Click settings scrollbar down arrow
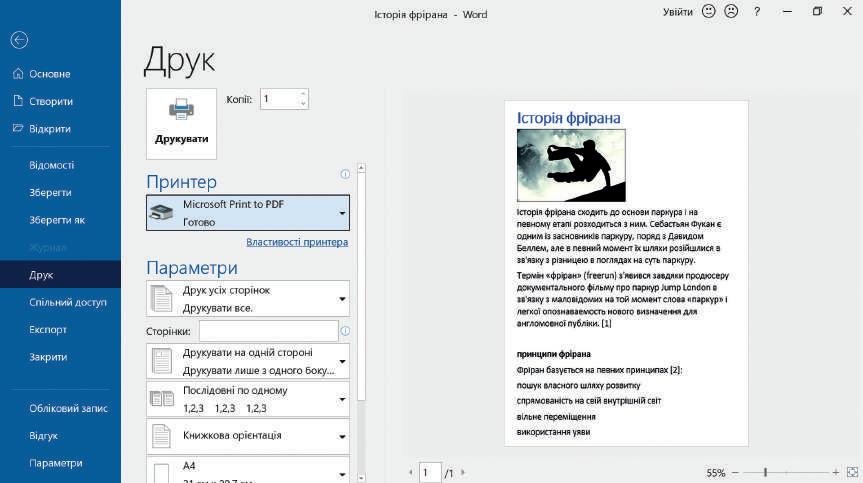Screen dimensions: 863x483 (361, 478)
